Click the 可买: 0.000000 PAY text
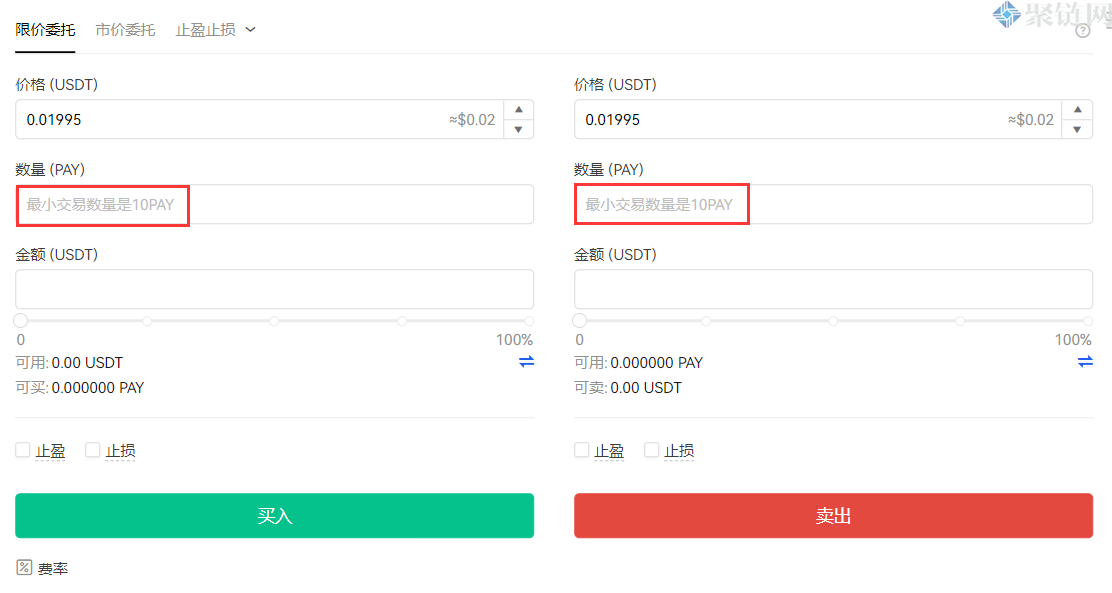Screen dimensions: 1112x593 [80, 388]
